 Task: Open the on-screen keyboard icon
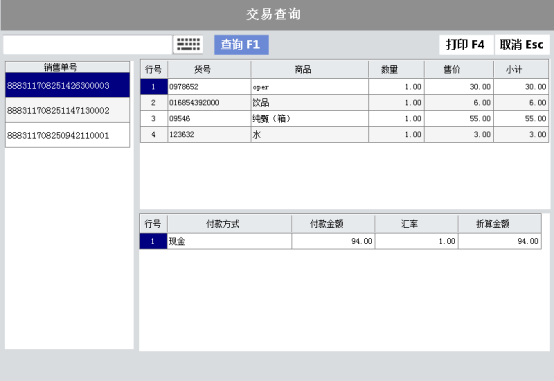coord(188,45)
